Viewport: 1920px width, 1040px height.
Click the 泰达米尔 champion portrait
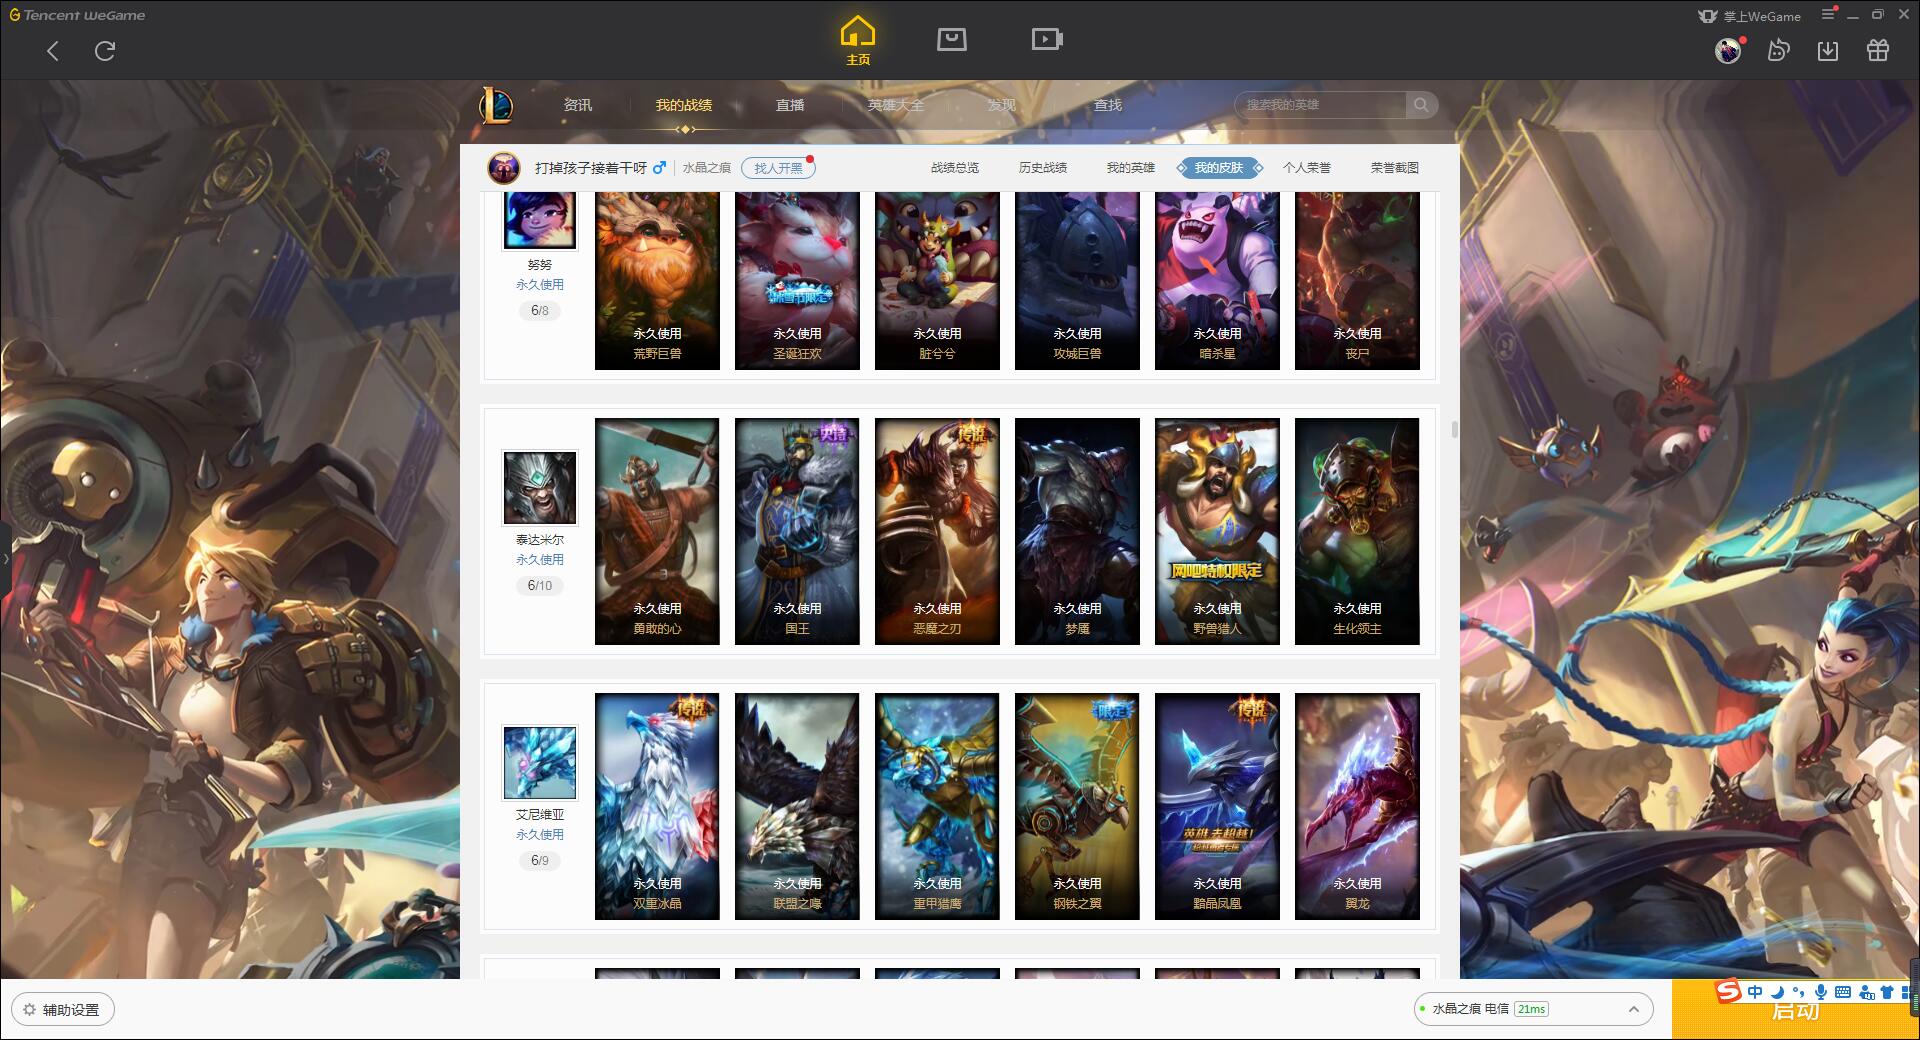[540, 487]
